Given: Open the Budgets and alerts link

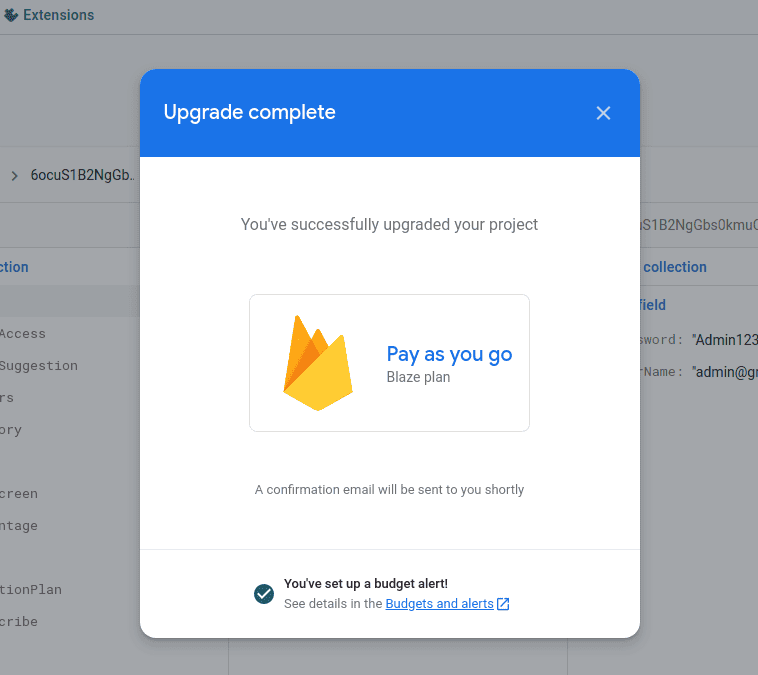Looking at the screenshot, I should (439, 604).
